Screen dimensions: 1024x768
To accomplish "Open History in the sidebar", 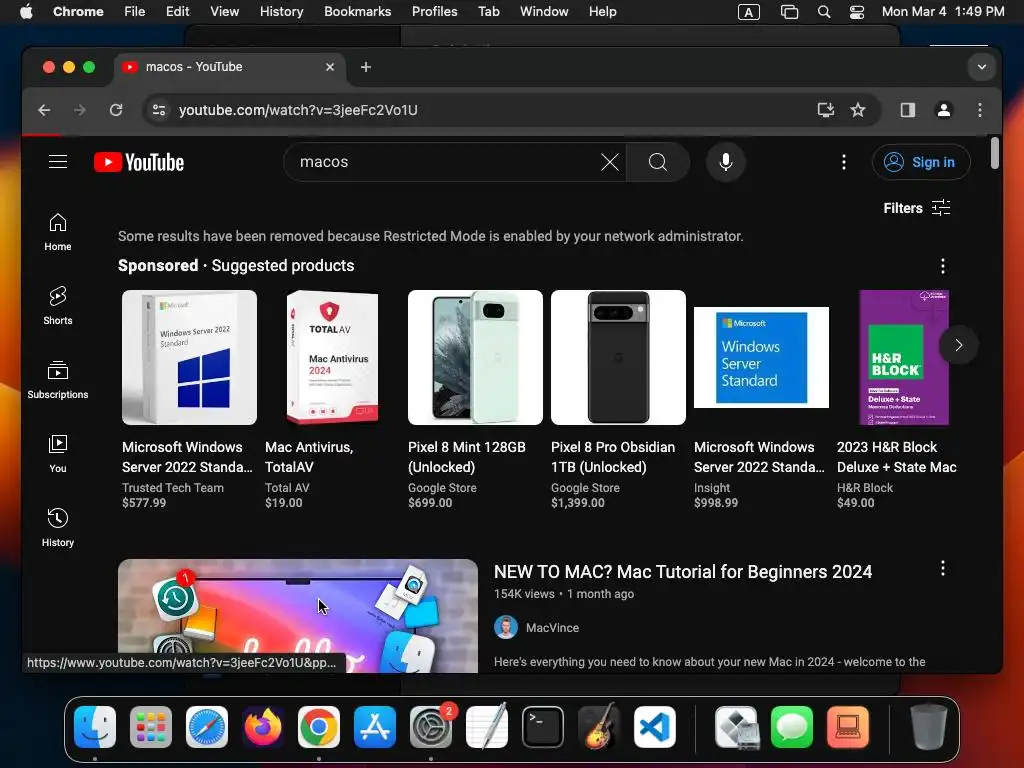I will click(x=58, y=527).
